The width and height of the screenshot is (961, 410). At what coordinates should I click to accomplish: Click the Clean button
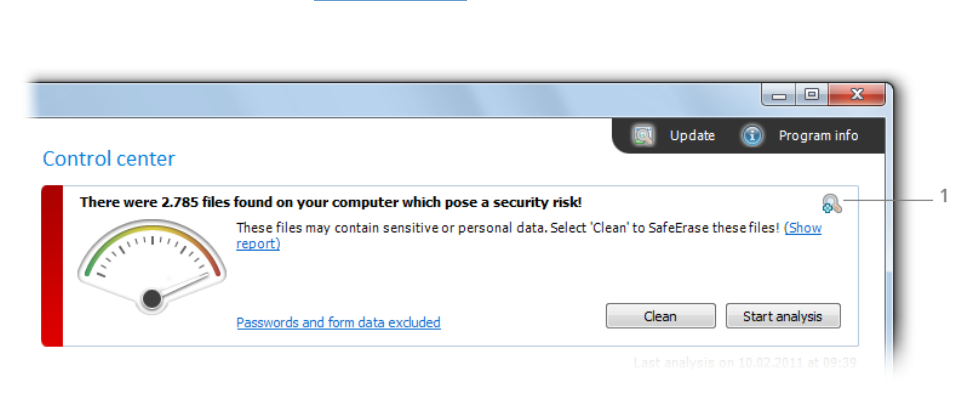(661, 316)
